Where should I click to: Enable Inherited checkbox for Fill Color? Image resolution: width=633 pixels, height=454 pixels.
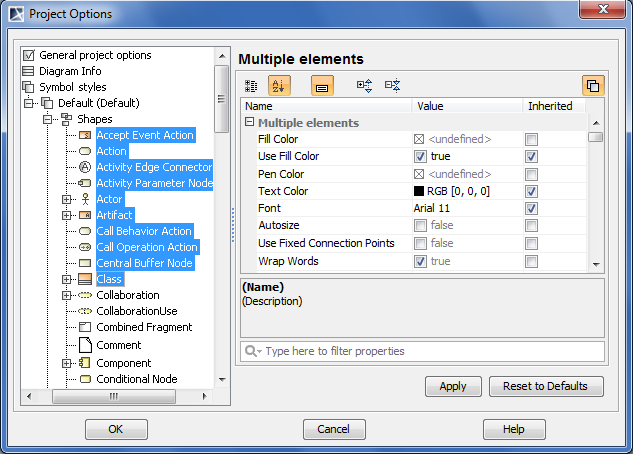[532, 139]
